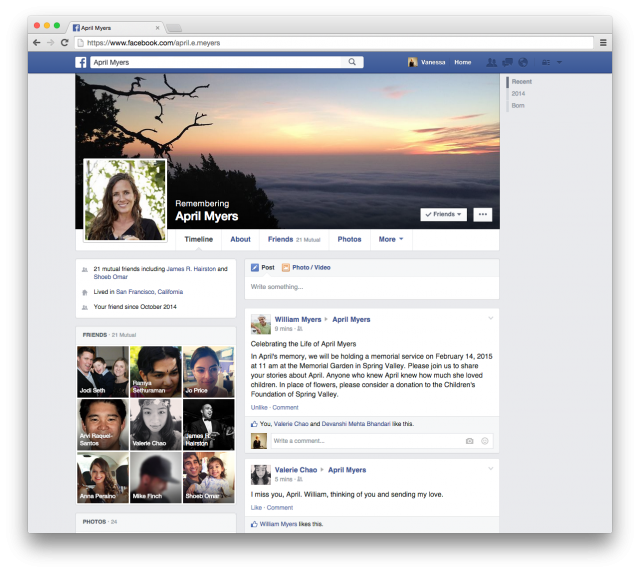Open the notifications globe icon
The width and height of the screenshot is (640, 573).
pos(522,62)
